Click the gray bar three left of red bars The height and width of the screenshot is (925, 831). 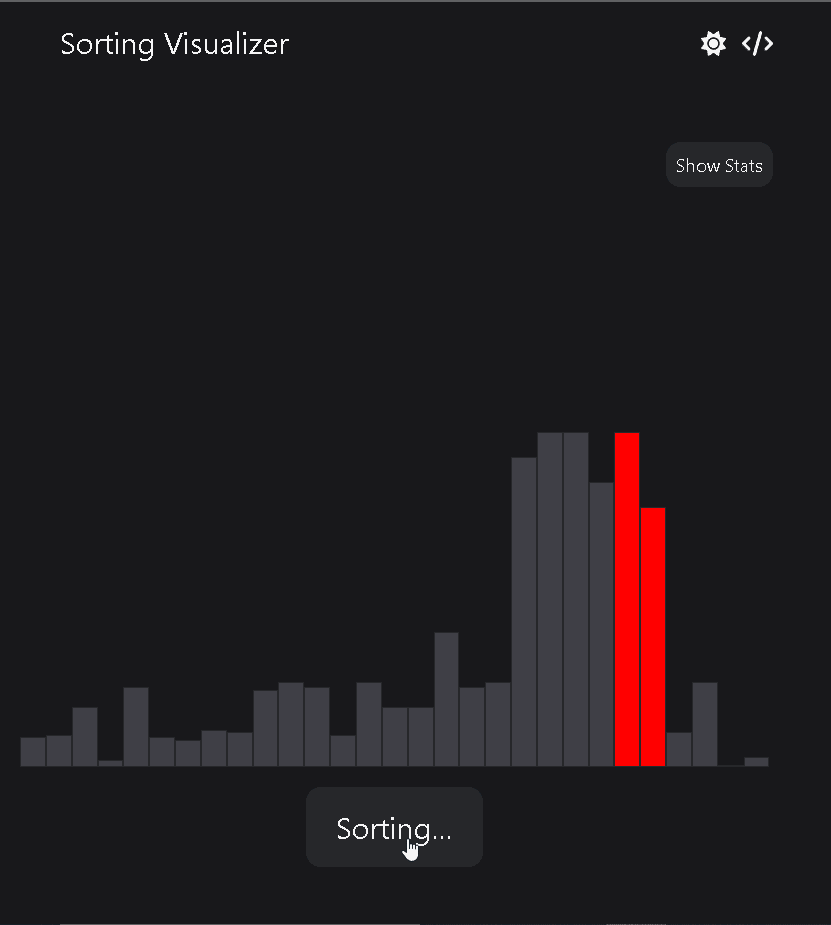coord(550,600)
